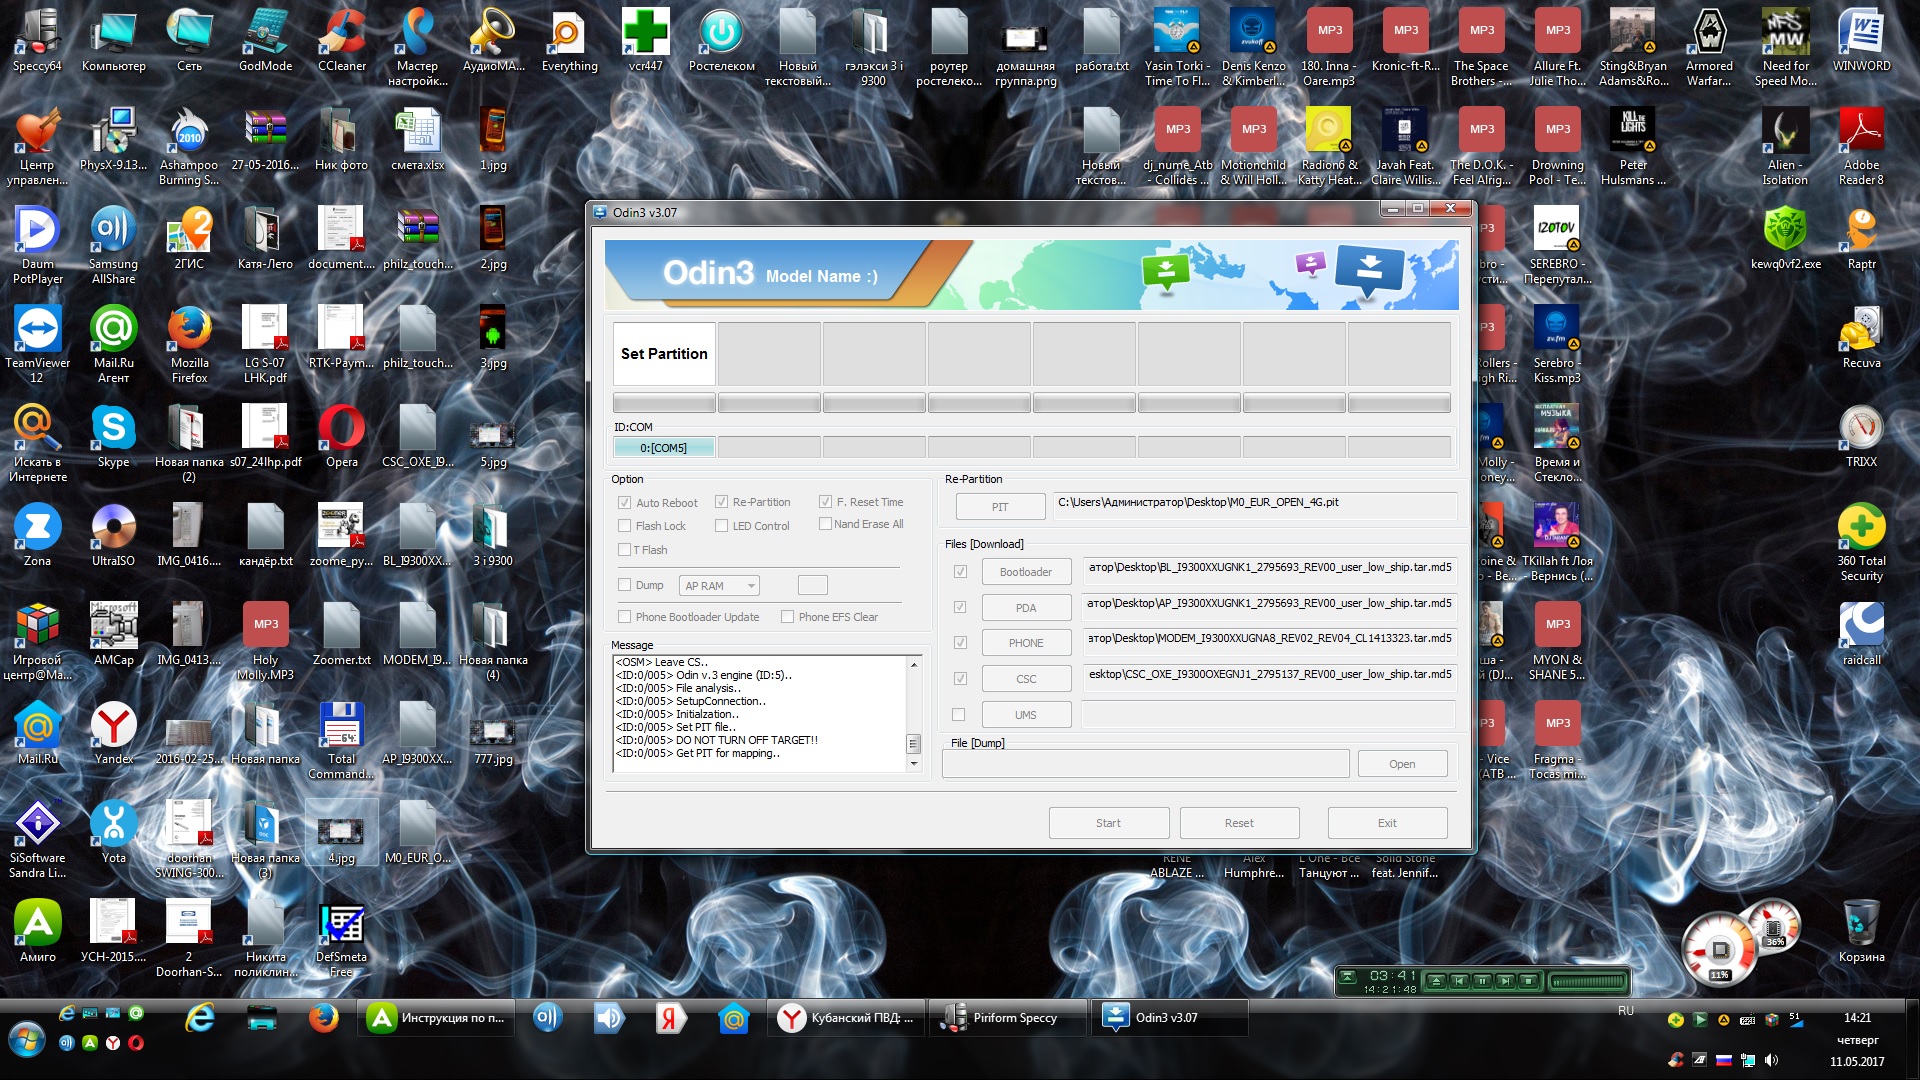Check the UMS file checkbox

959,715
